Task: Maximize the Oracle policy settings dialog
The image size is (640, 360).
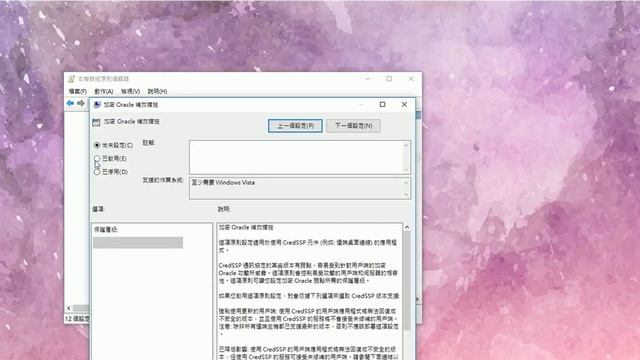Action: coord(382,104)
